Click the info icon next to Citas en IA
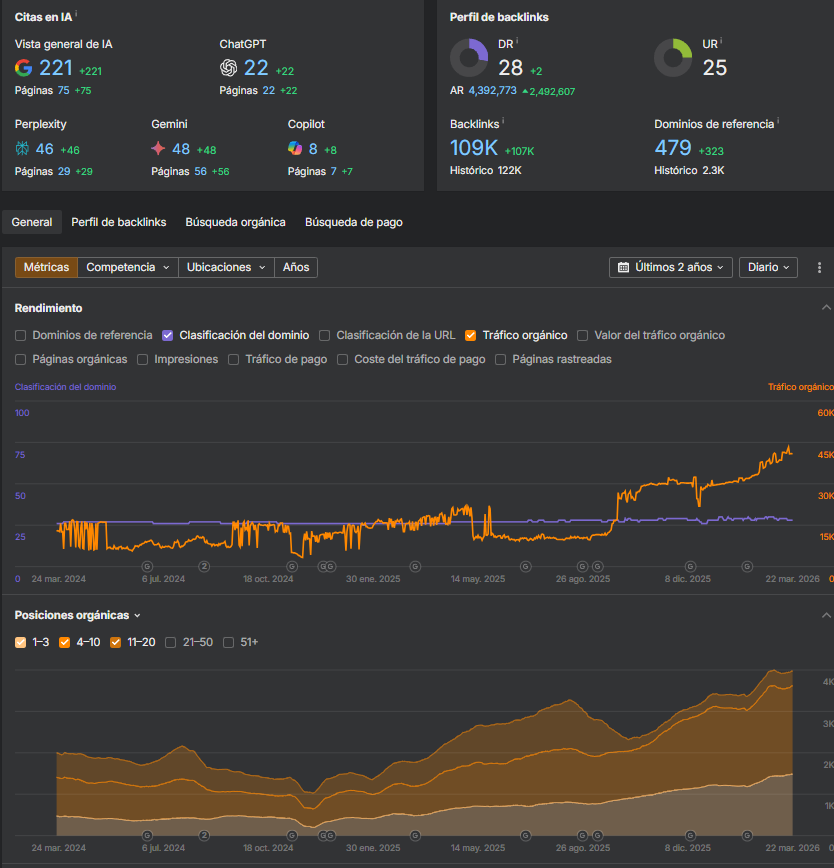 tap(77, 15)
